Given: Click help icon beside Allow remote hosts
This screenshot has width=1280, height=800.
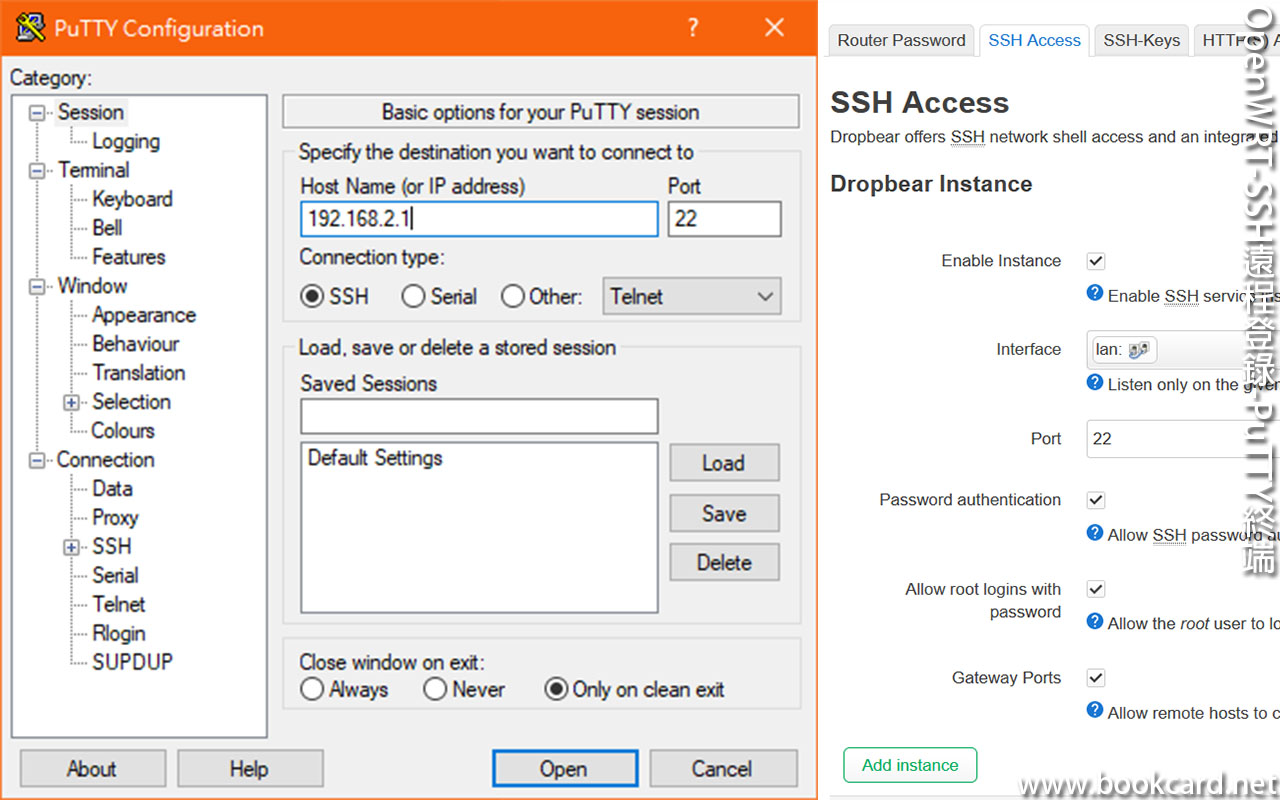Looking at the screenshot, I should (x=1095, y=711).
